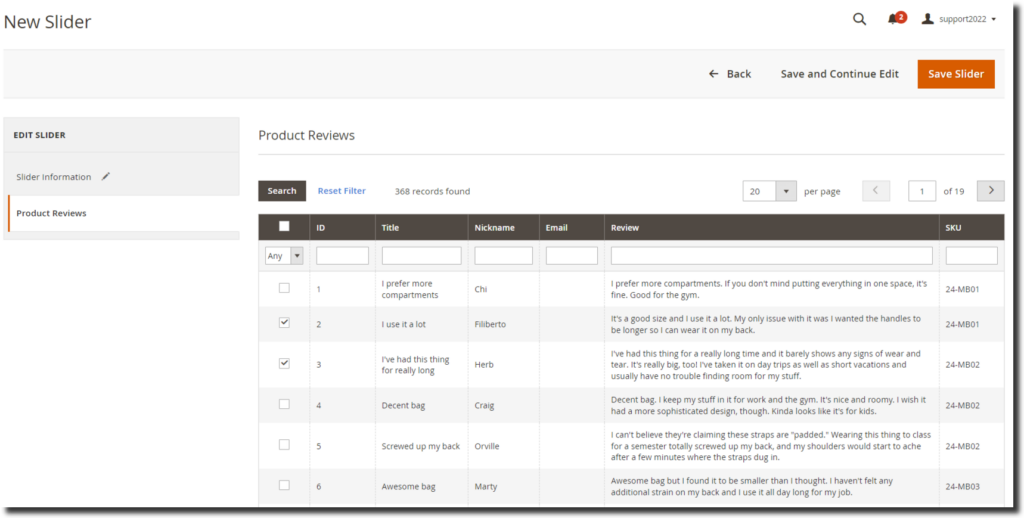Click the ID filter input field
The width and height of the screenshot is (1024, 518).
point(342,255)
